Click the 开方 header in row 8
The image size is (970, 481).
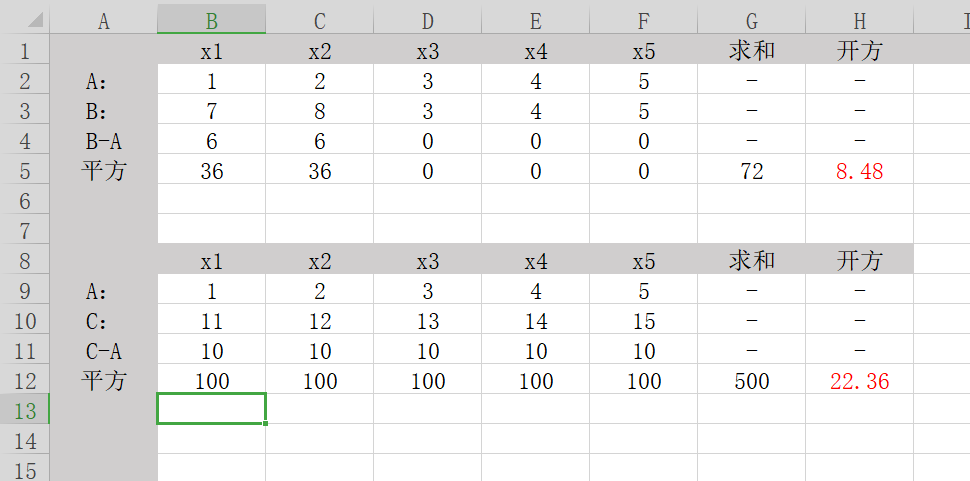[x=859, y=260]
